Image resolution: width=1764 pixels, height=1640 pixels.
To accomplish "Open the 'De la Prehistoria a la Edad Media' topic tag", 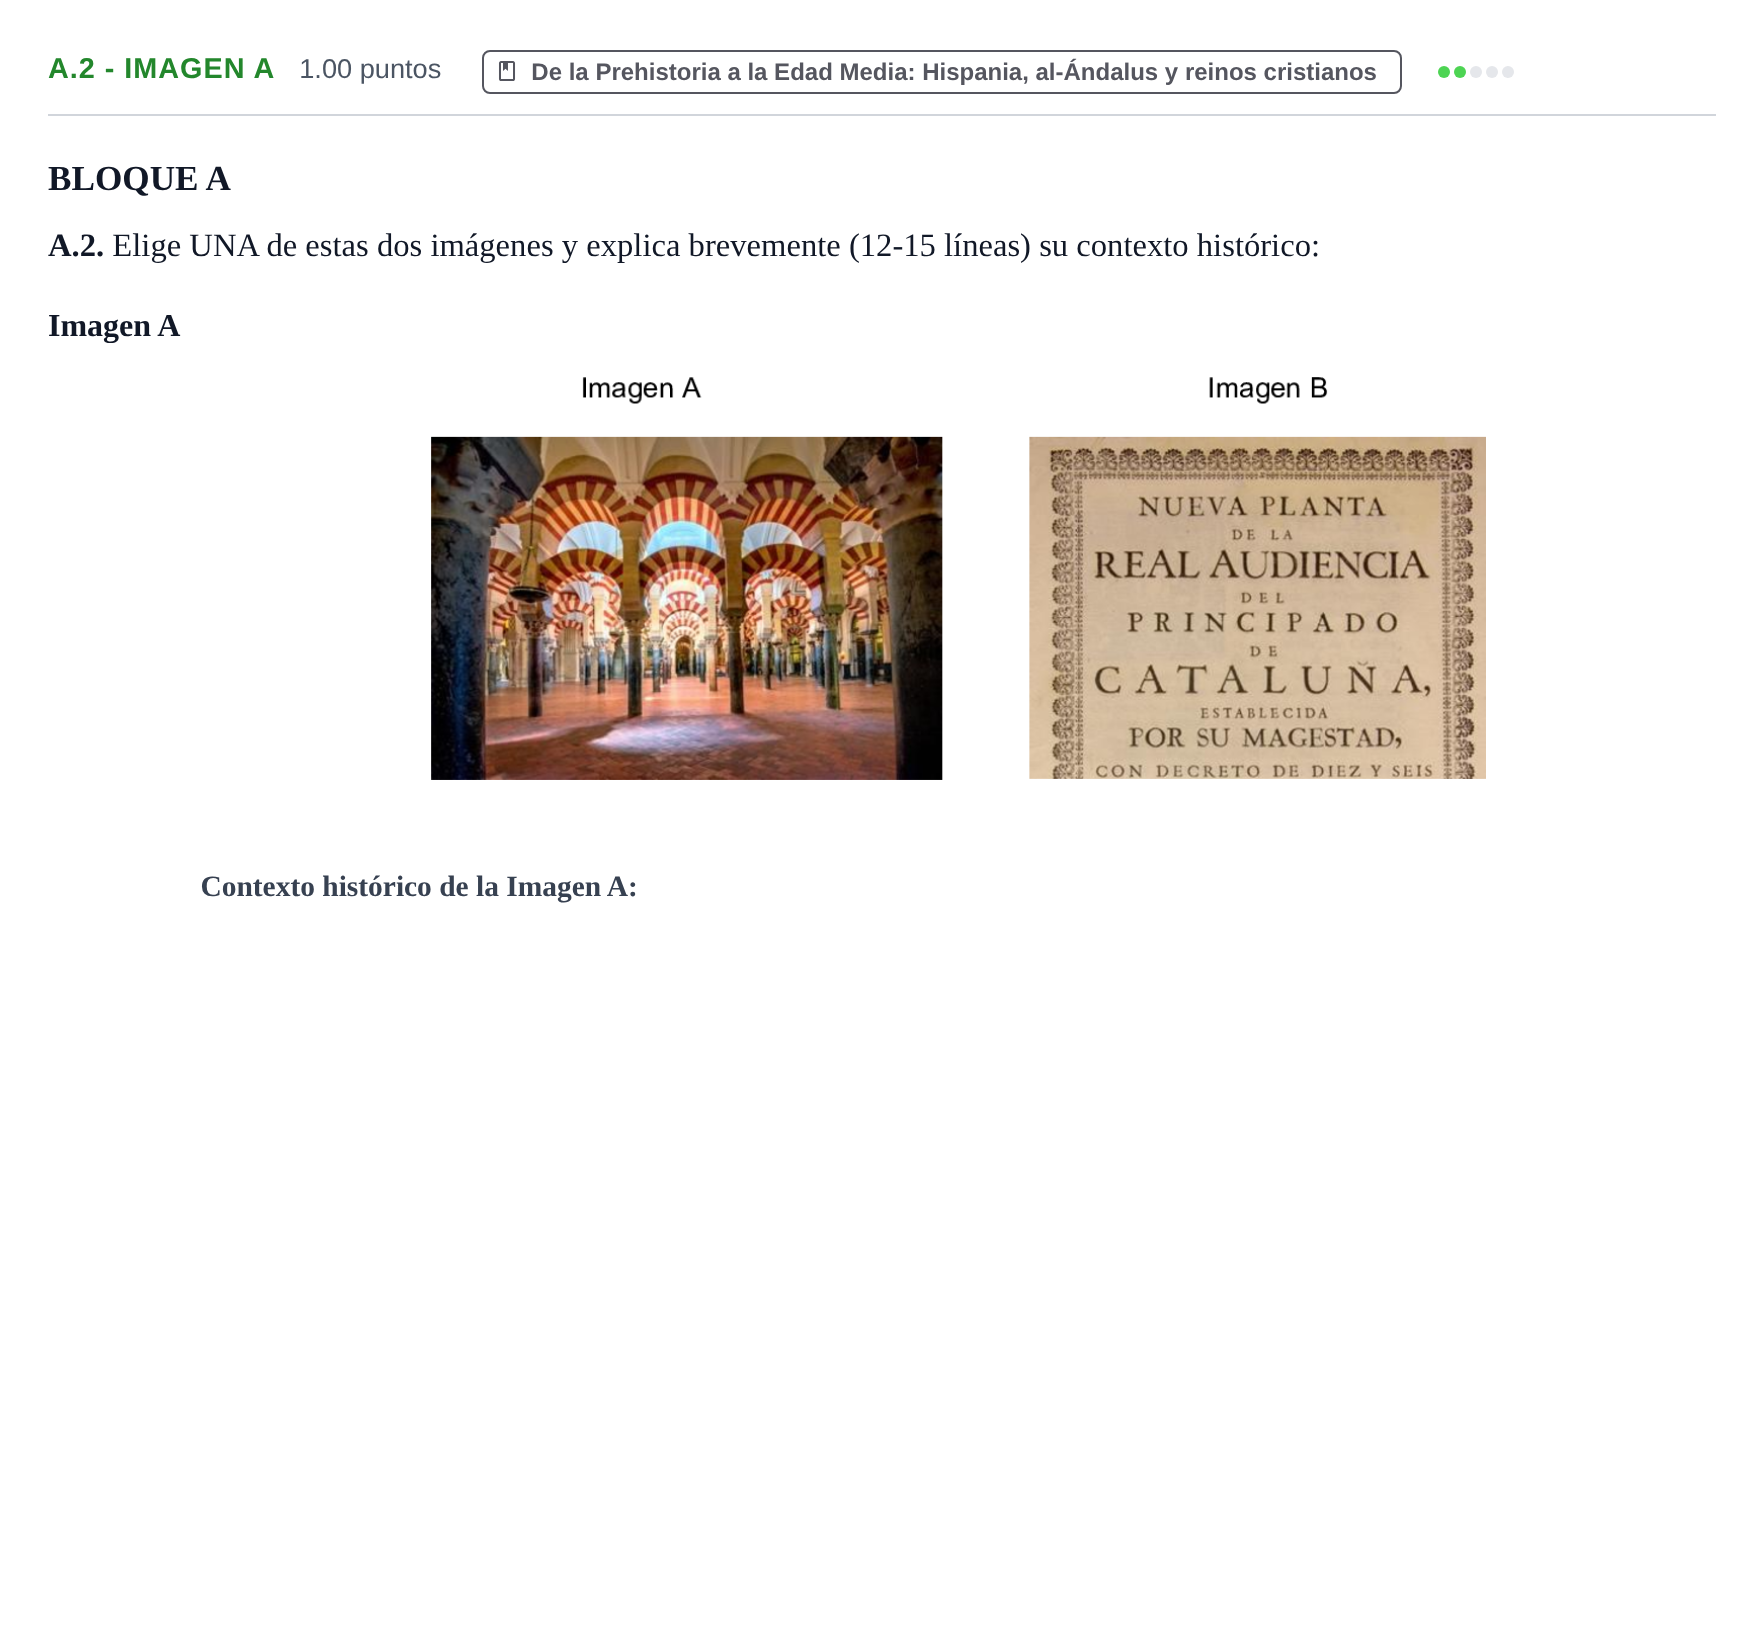I will coord(941,72).
